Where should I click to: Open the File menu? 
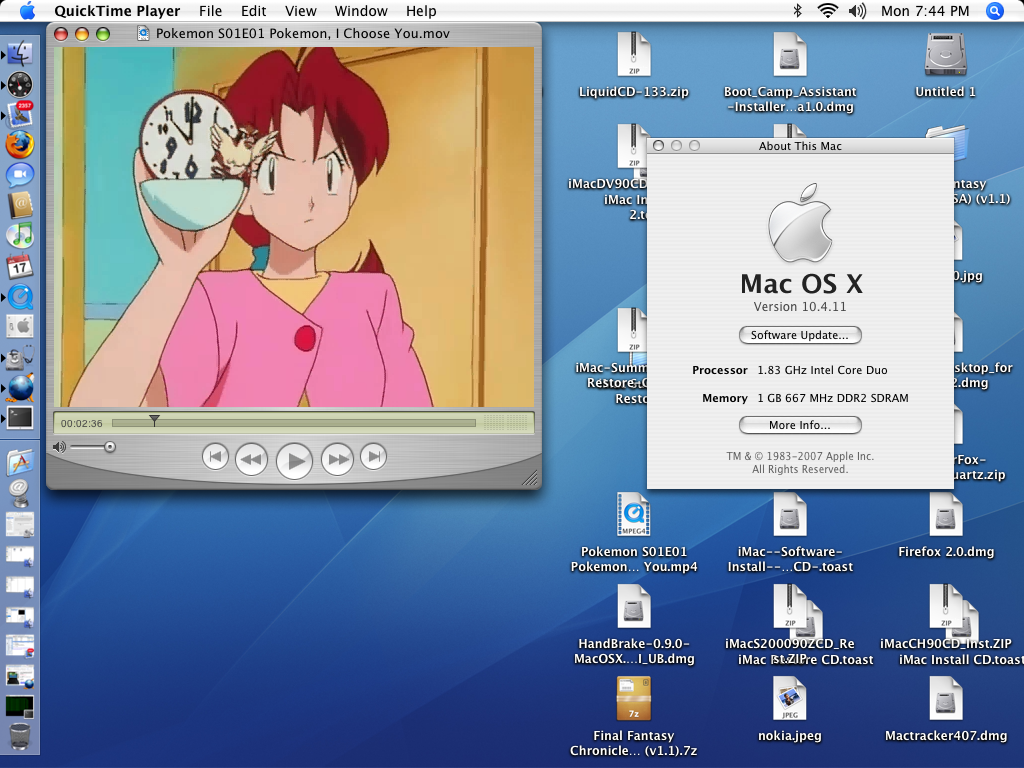tap(210, 11)
